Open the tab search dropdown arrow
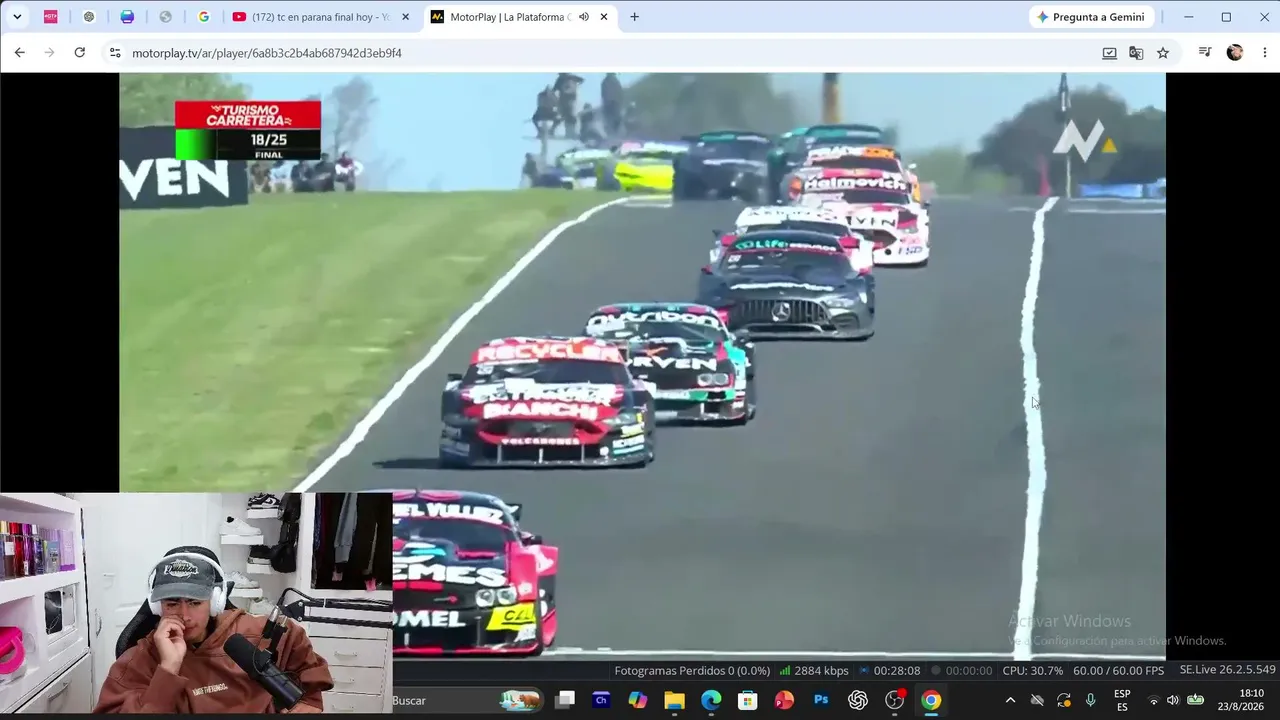Viewport: 1280px width, 720px height. (17, 17)
